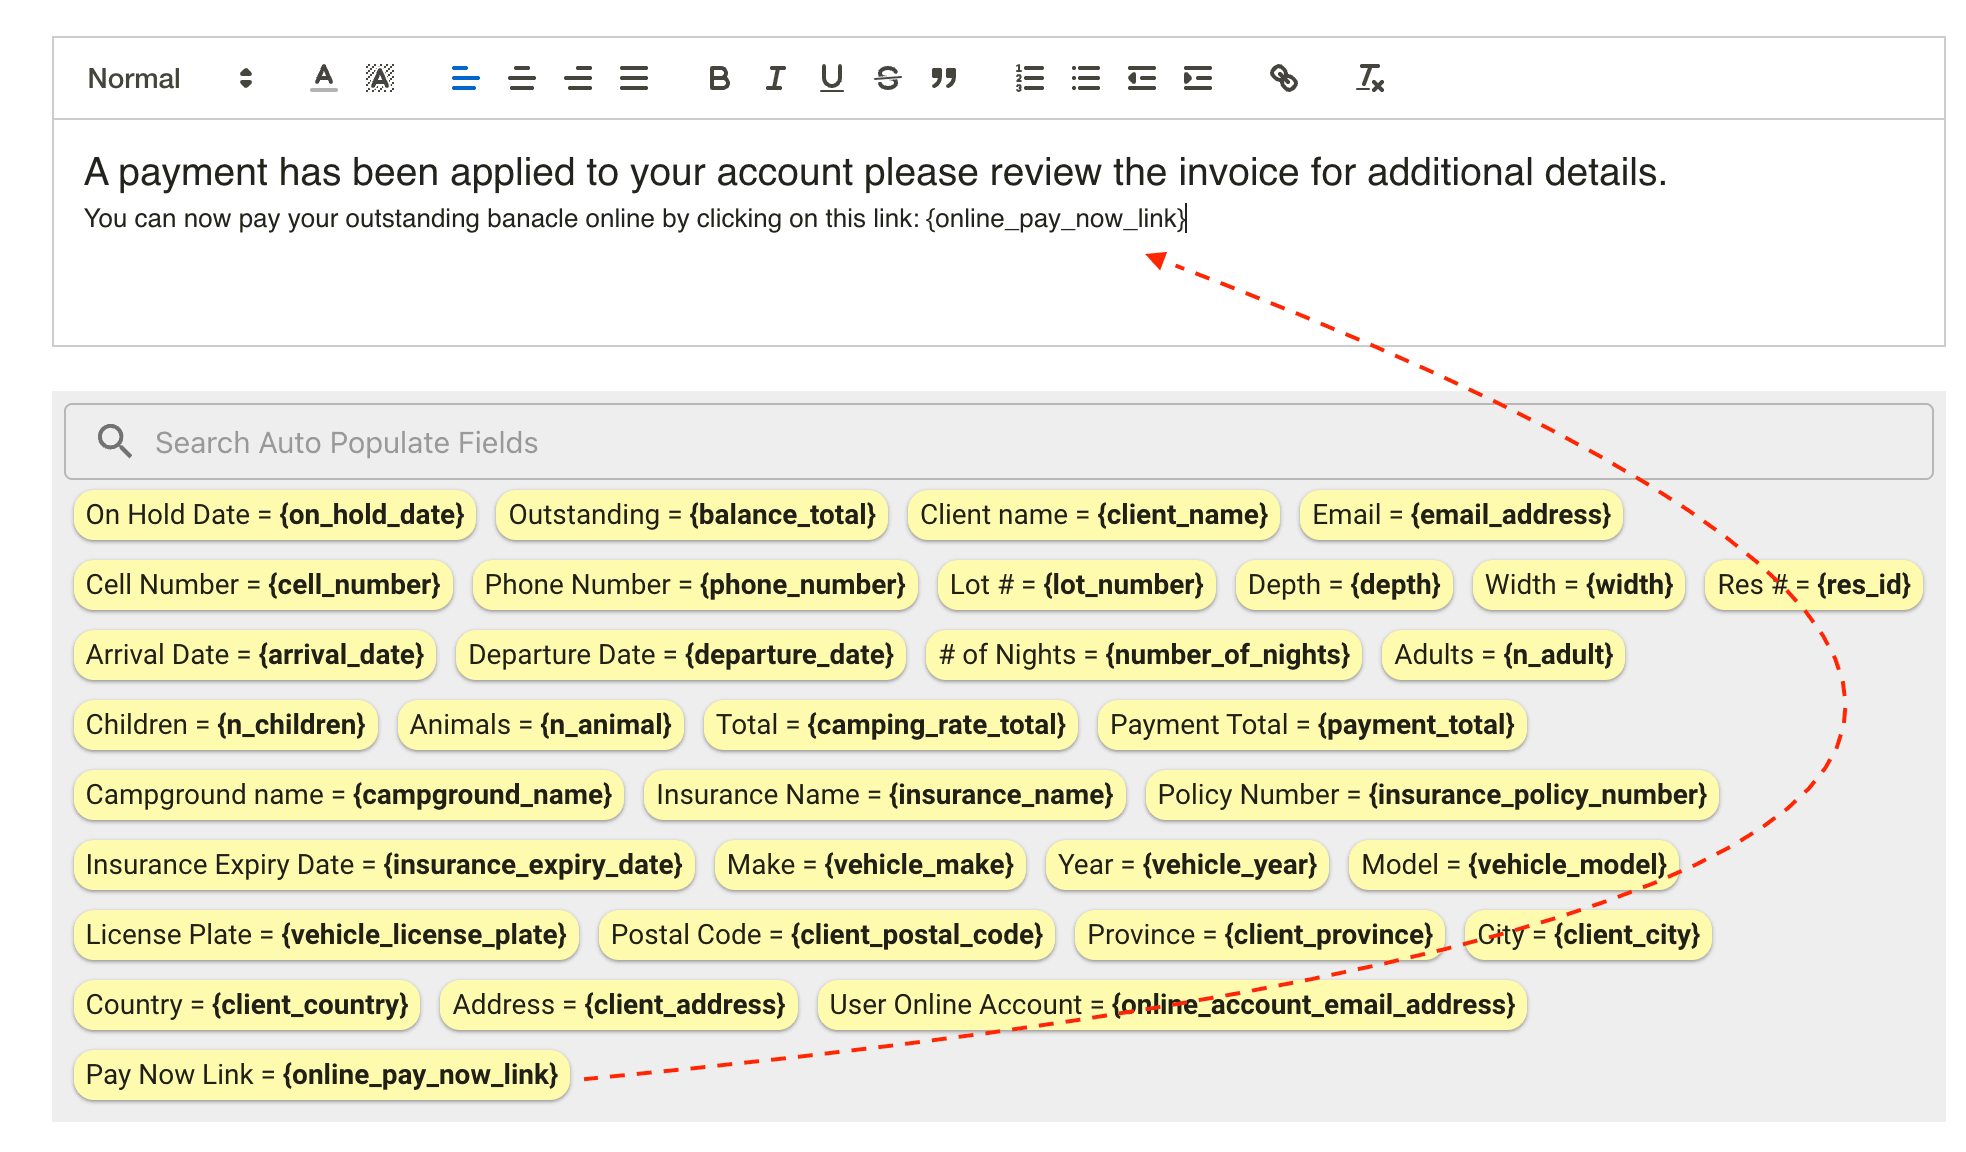This screenshot has width=1966, height=1152.
Task: Insert a blockquote
Action: 944,78
